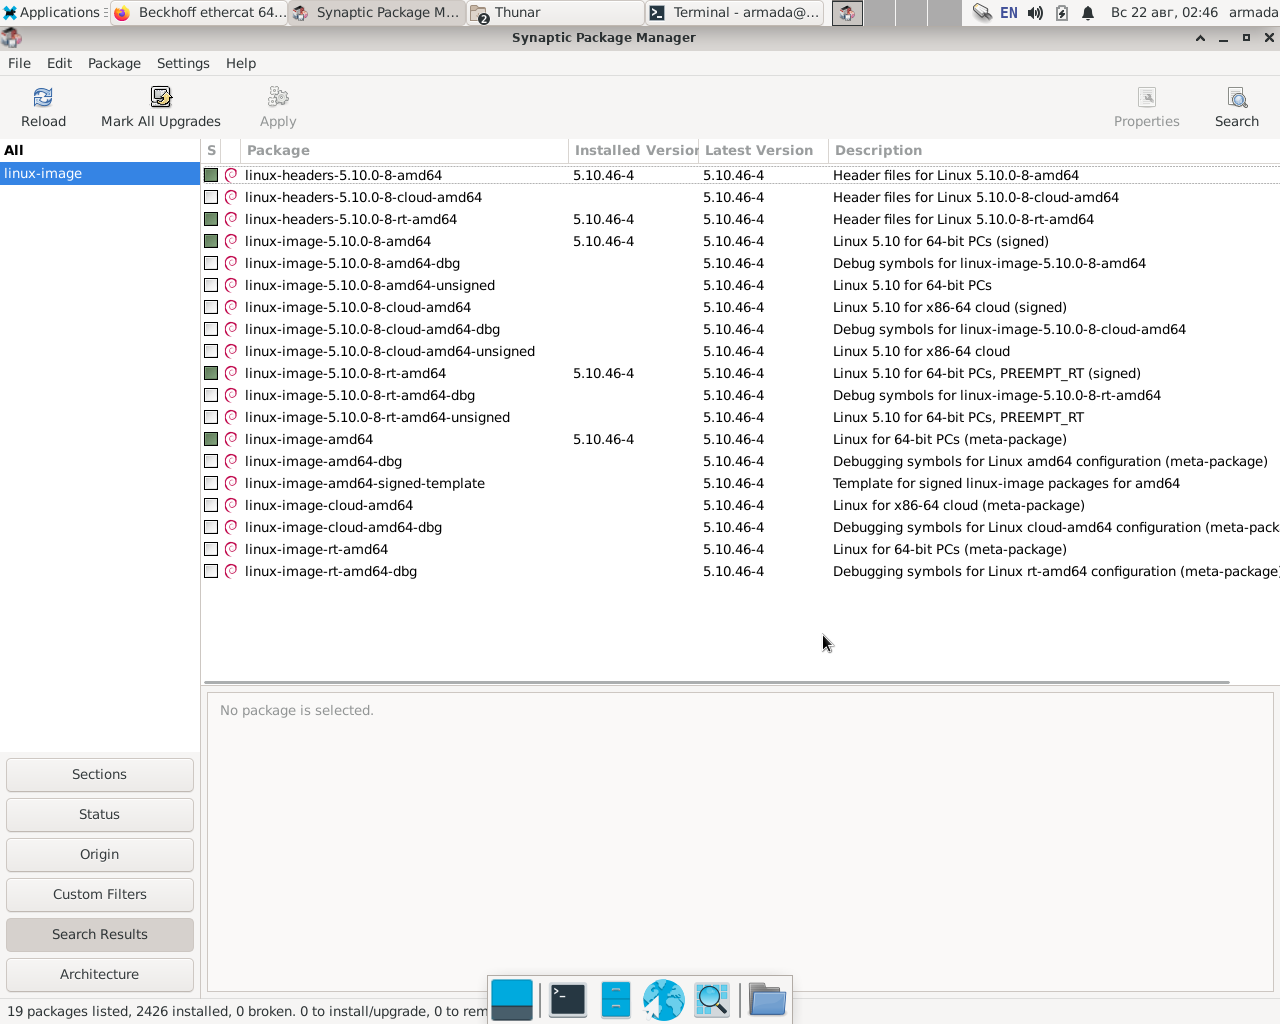The height and width of the screenshot is (1024, 1280).
Task: Click the power manager battery tray icon
Action: (x=1062, y=13)
